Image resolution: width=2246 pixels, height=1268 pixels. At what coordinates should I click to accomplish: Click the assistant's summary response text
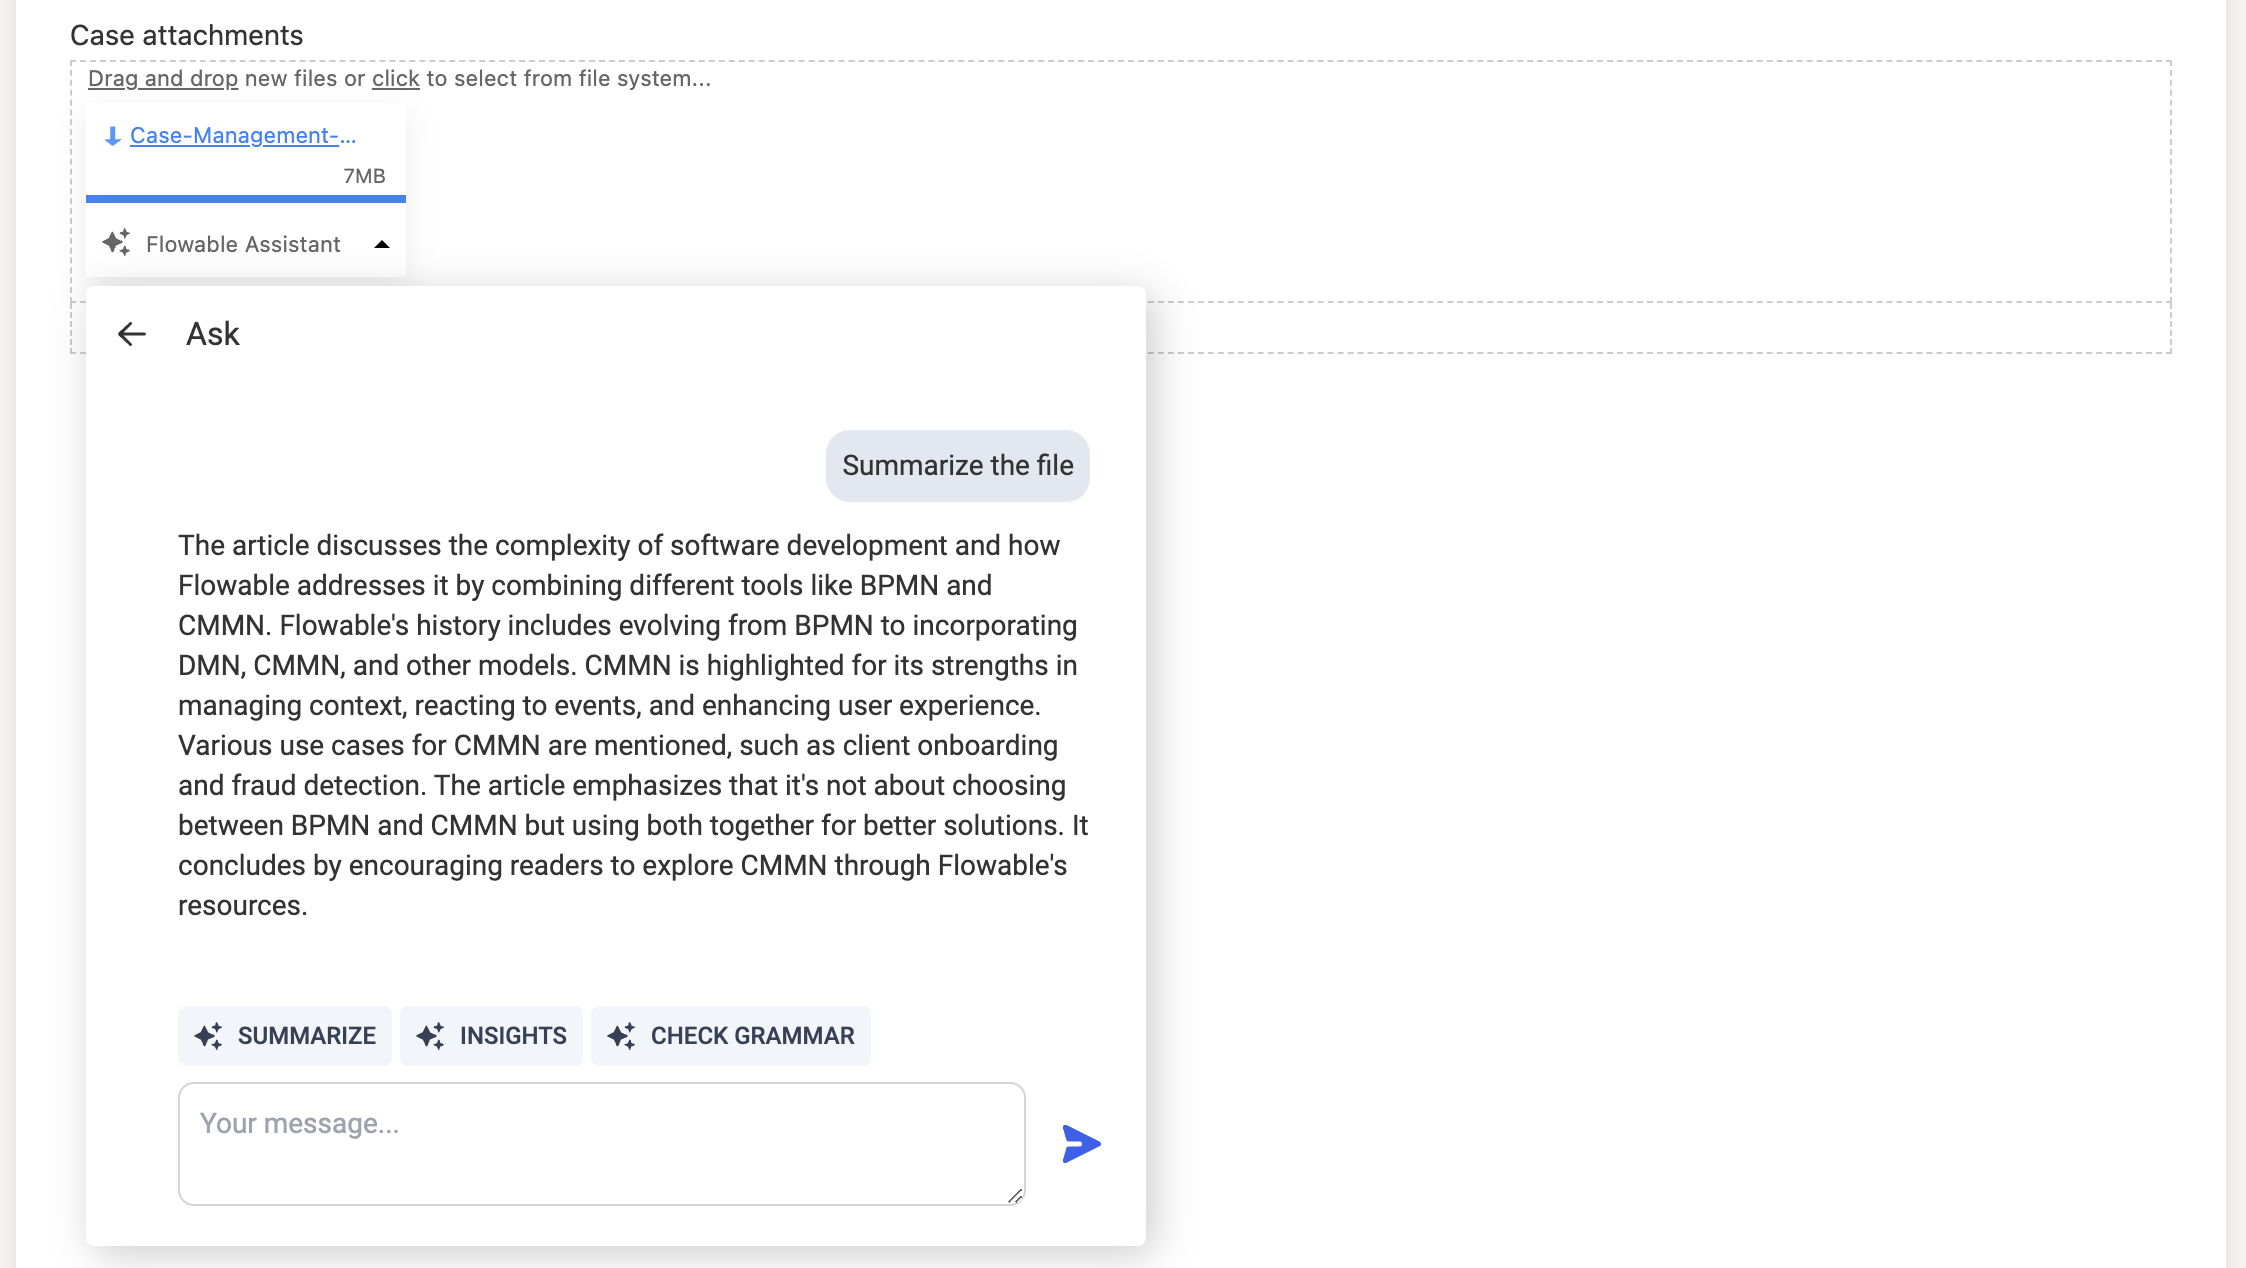630,725
